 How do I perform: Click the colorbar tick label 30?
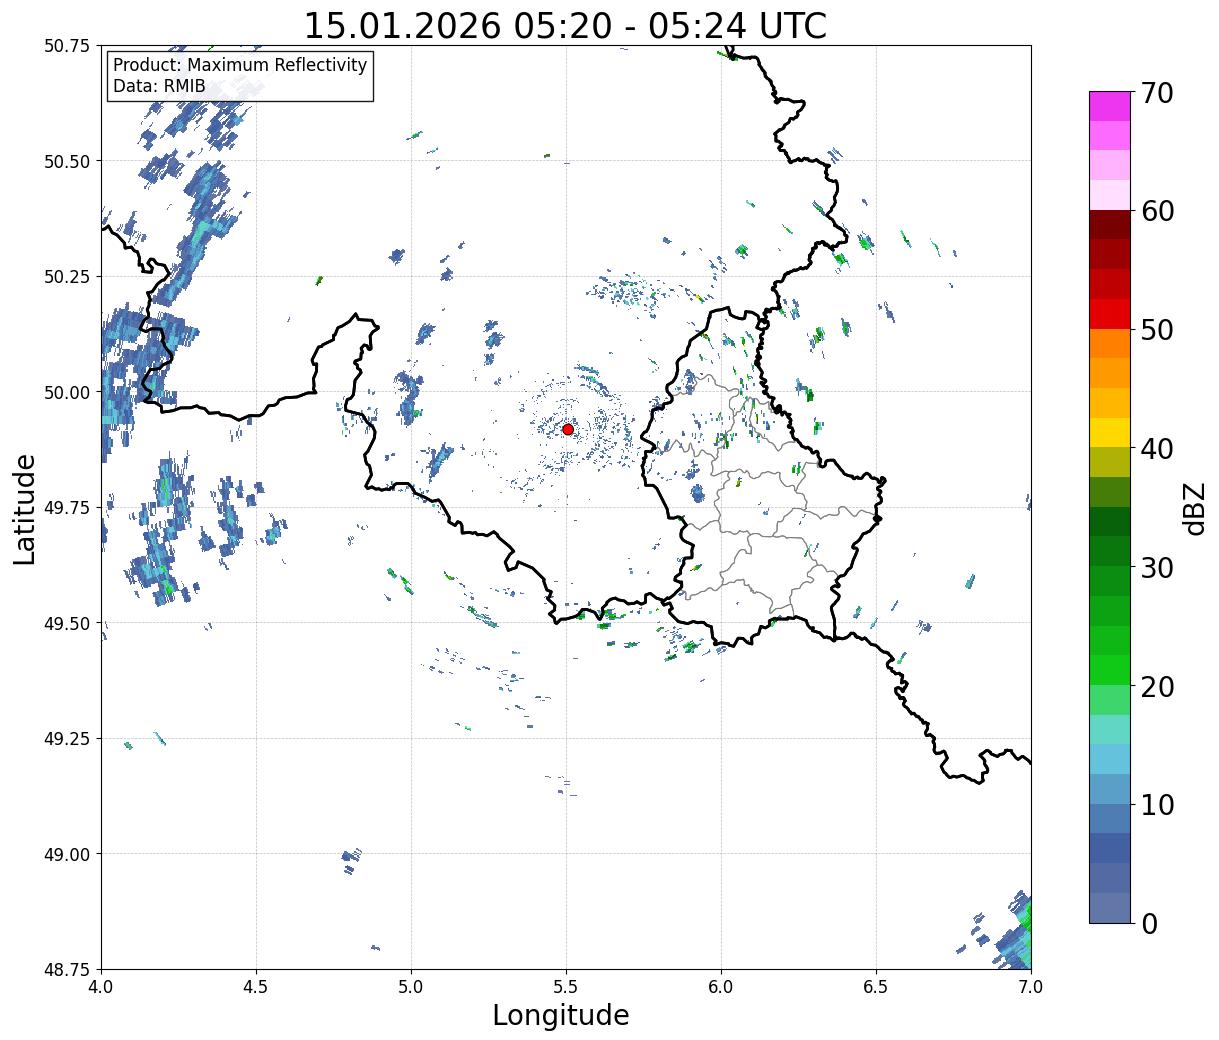click(x=1156, y=567)
